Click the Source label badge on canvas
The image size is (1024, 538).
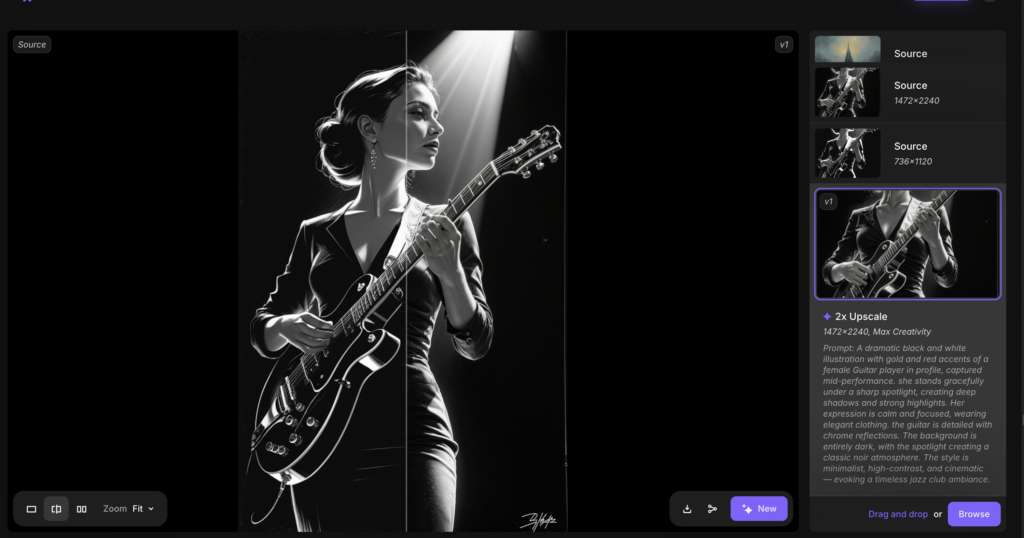click(32, 44)
